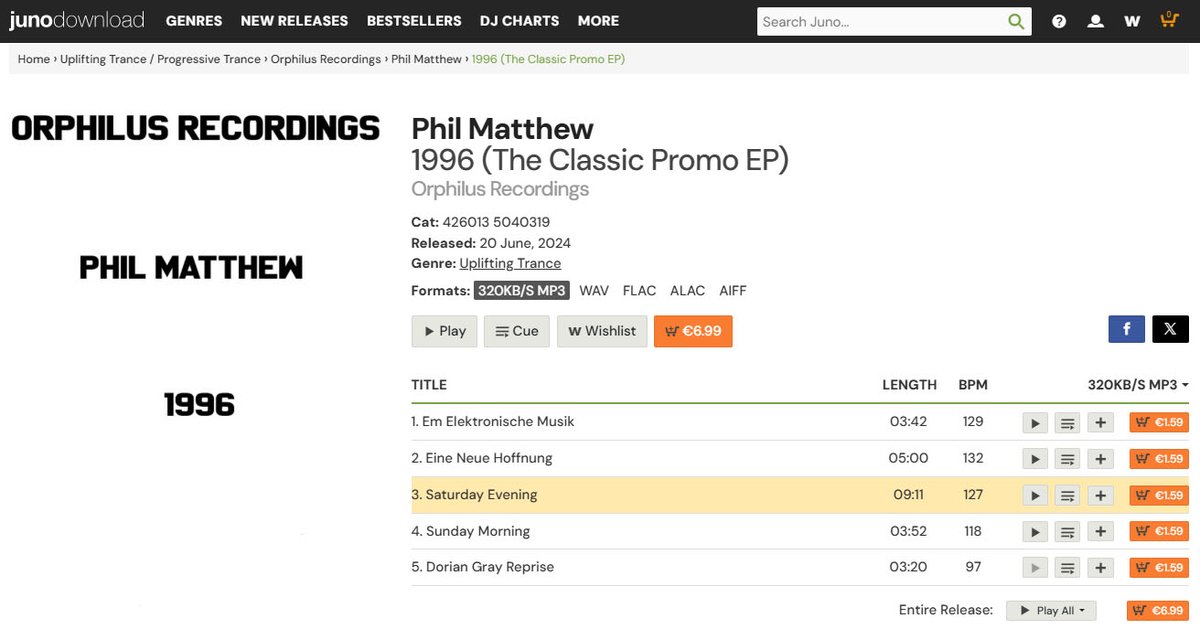Focus the Search Juno input field

click(880, 21)
